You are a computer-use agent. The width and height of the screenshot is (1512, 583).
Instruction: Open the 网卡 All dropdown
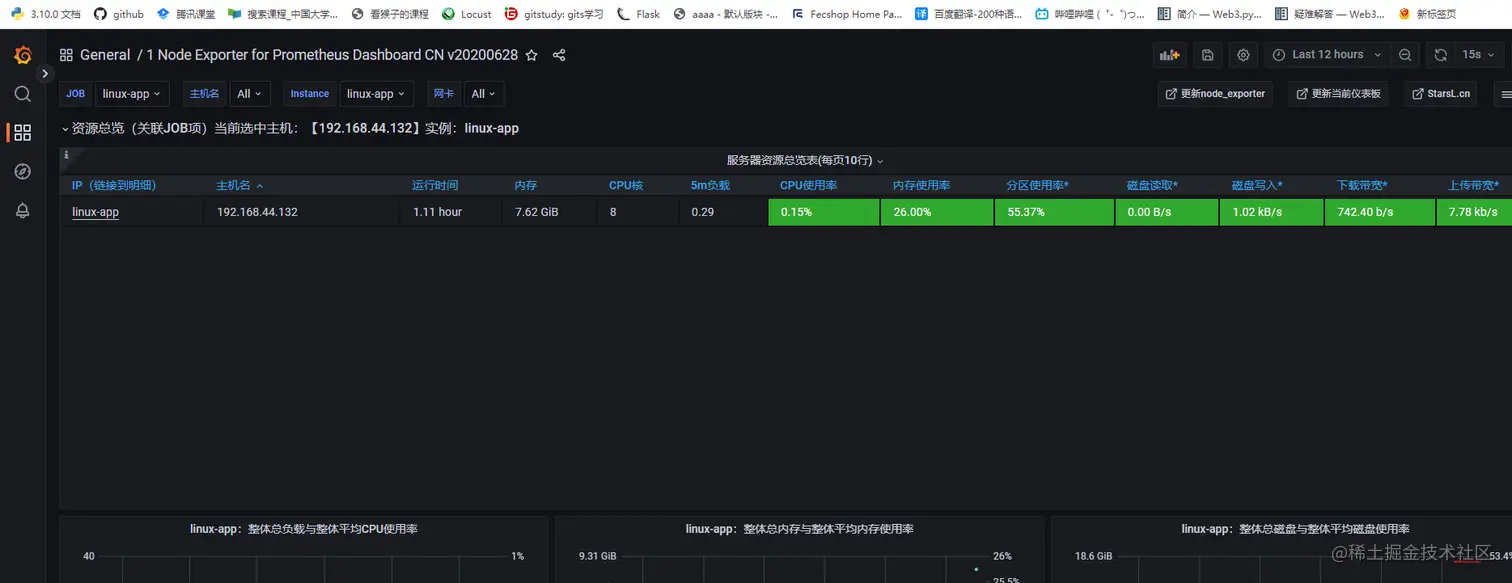pyautogui.click(x=485, y=94)
